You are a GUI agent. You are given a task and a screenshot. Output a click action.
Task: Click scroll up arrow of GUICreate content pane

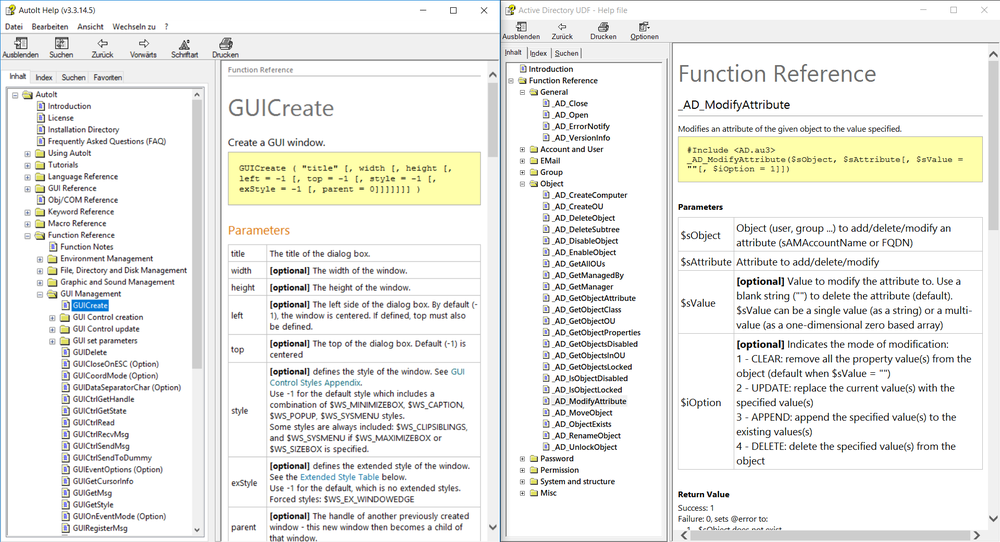point(492,75)
